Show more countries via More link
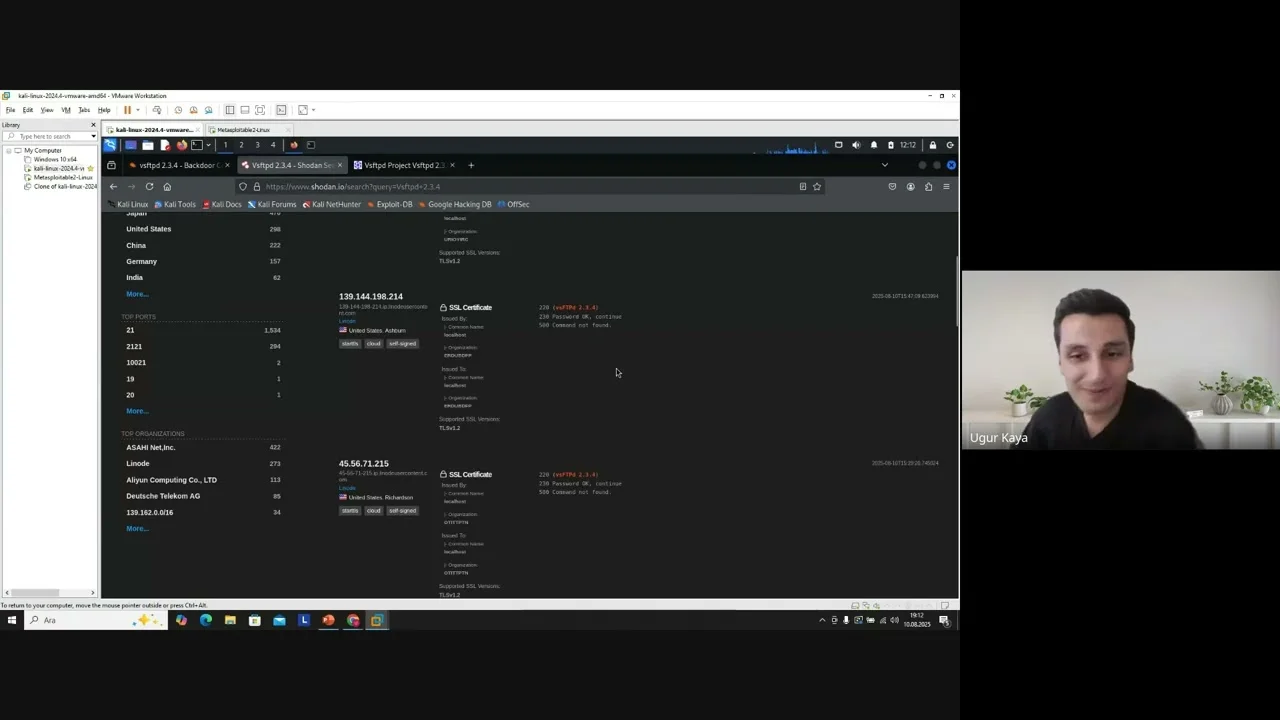The height and width of the screenshot is (720, 1280). 137,294
